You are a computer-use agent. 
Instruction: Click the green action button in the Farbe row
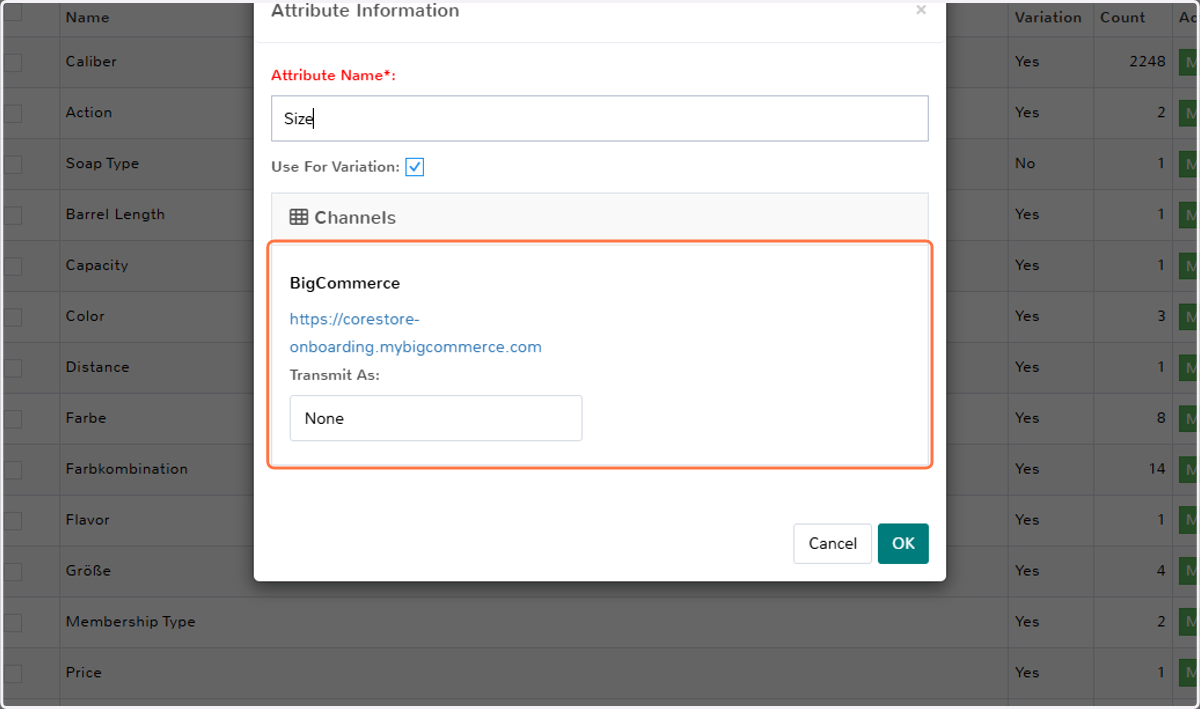pyautogui.click(x=1189, y=419)
